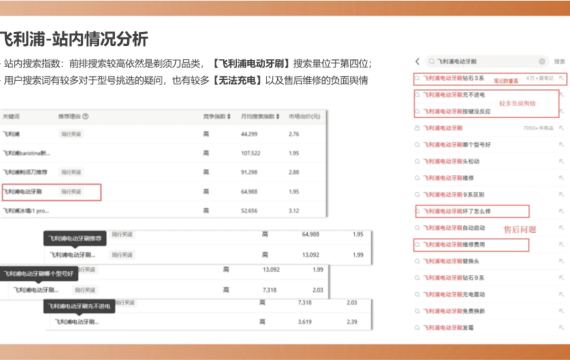
Task: Click the market bid value 2.39
Action: click(x=352, y=322)
